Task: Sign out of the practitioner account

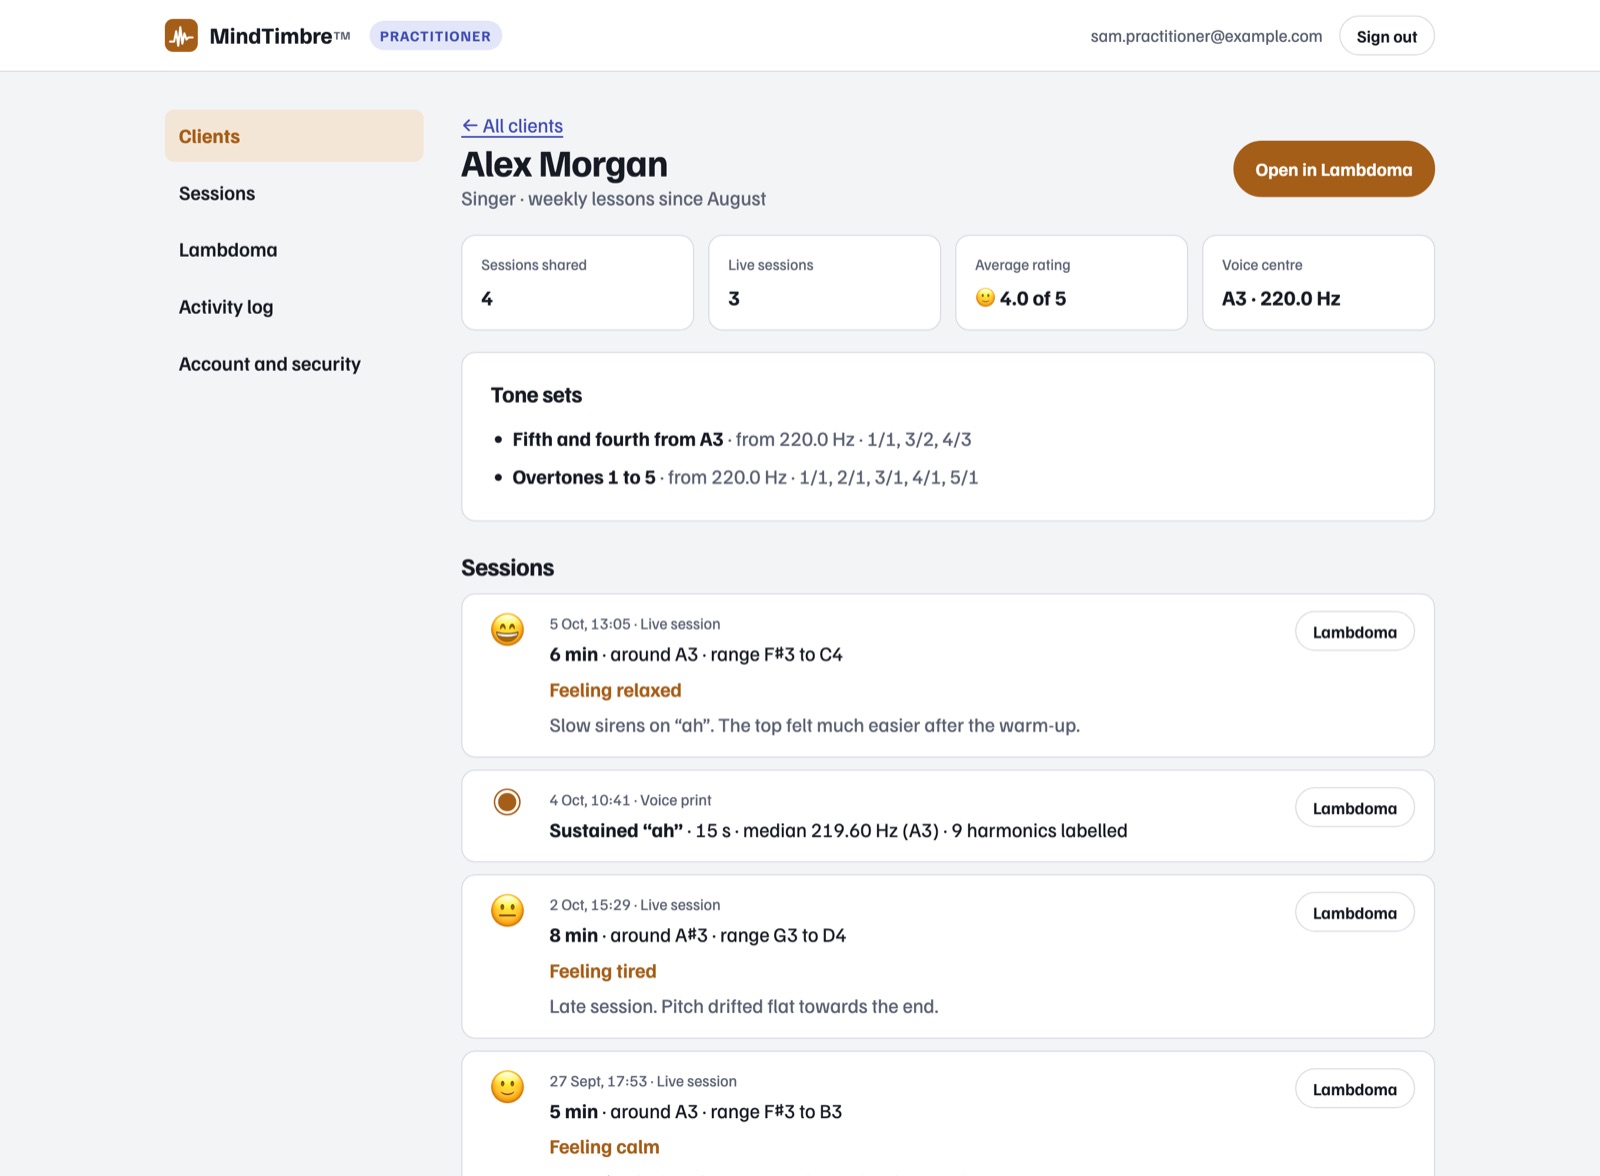Action: point(1386,36)
